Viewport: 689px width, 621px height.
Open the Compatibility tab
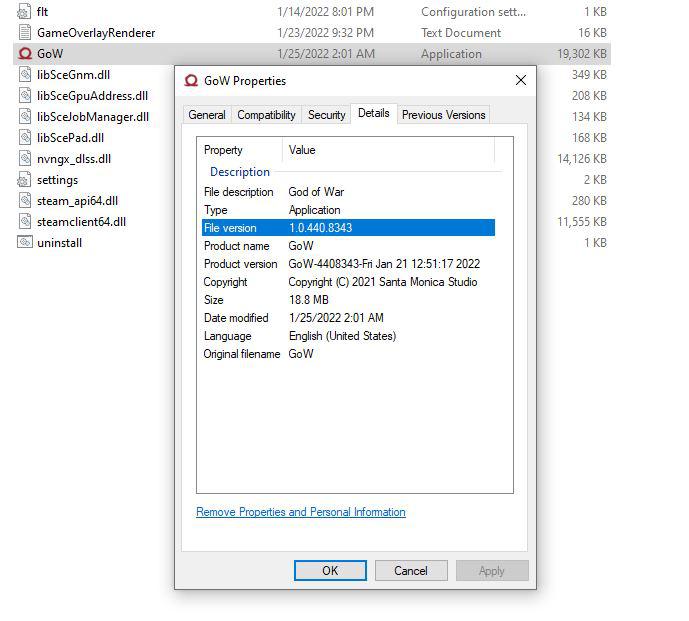coord(266,115)
